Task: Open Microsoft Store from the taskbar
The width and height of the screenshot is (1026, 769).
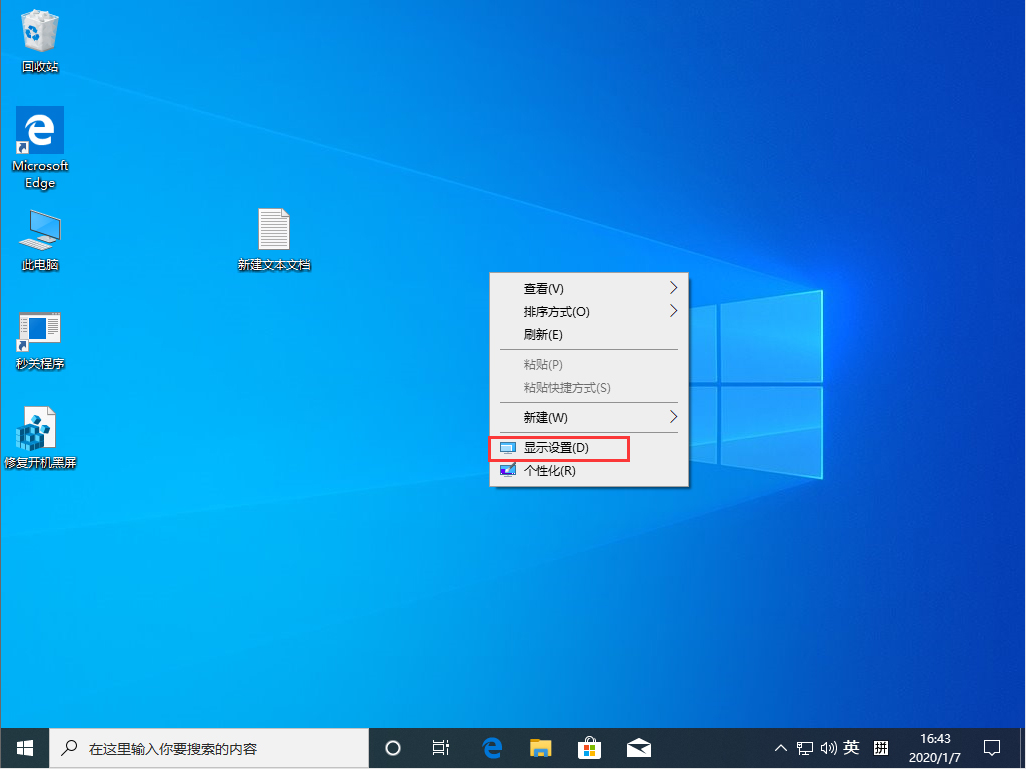Action: pos(590,747)
